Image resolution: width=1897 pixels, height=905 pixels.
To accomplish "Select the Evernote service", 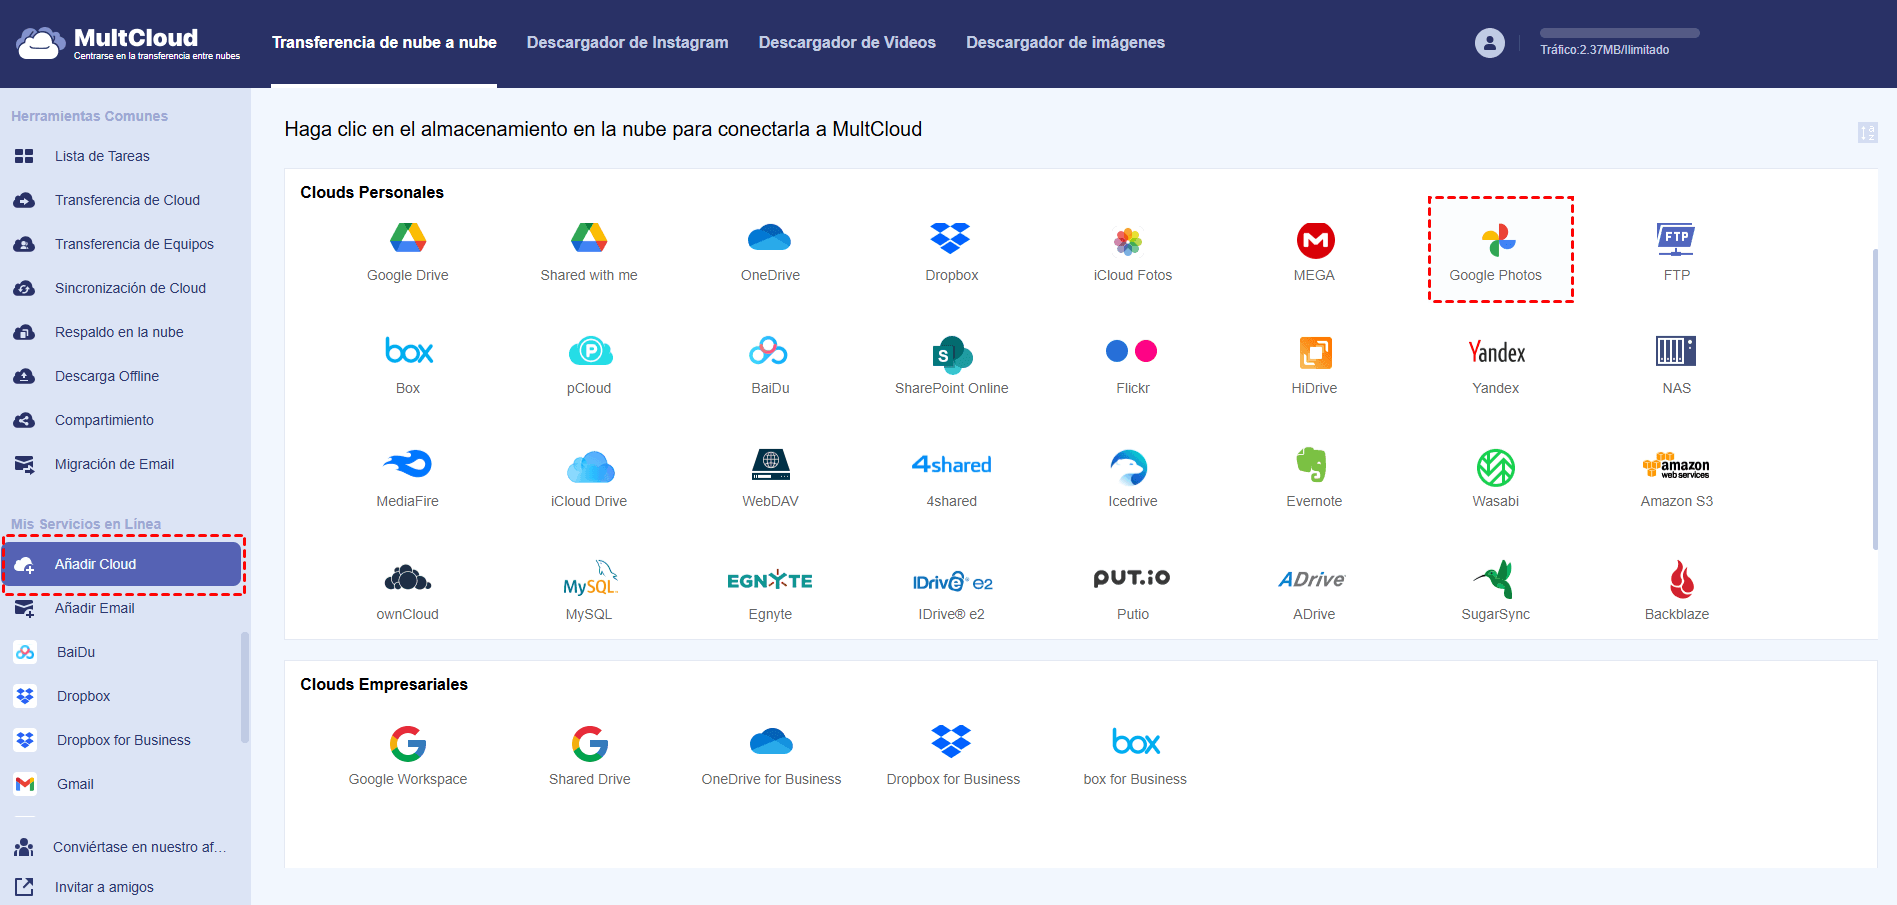I will [1314, 478].
